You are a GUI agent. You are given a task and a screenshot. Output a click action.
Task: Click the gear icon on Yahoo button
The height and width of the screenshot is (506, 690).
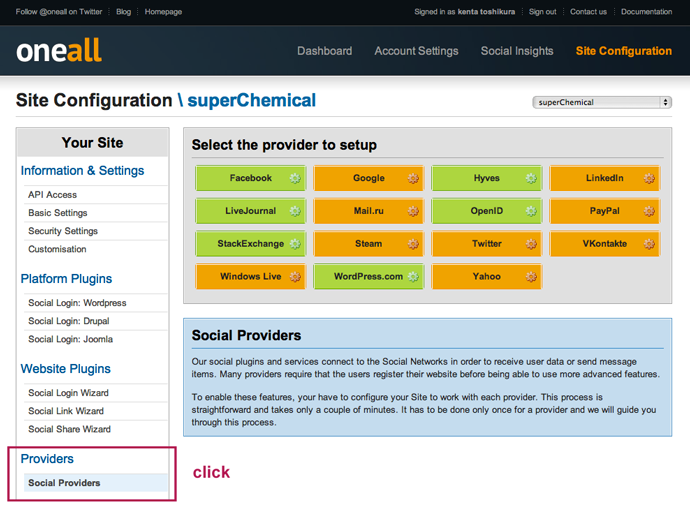[x=531, y=277]
